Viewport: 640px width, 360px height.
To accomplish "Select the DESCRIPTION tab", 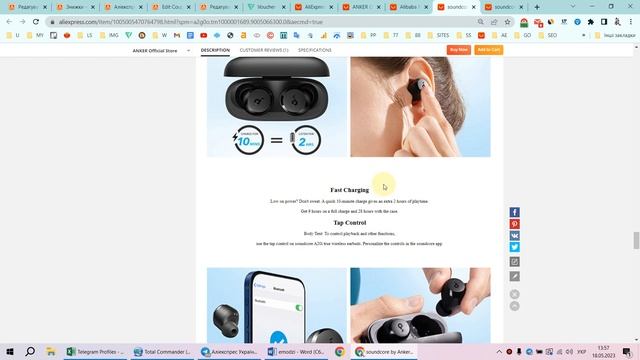I will pyautogui.click(x=215, y=50).
